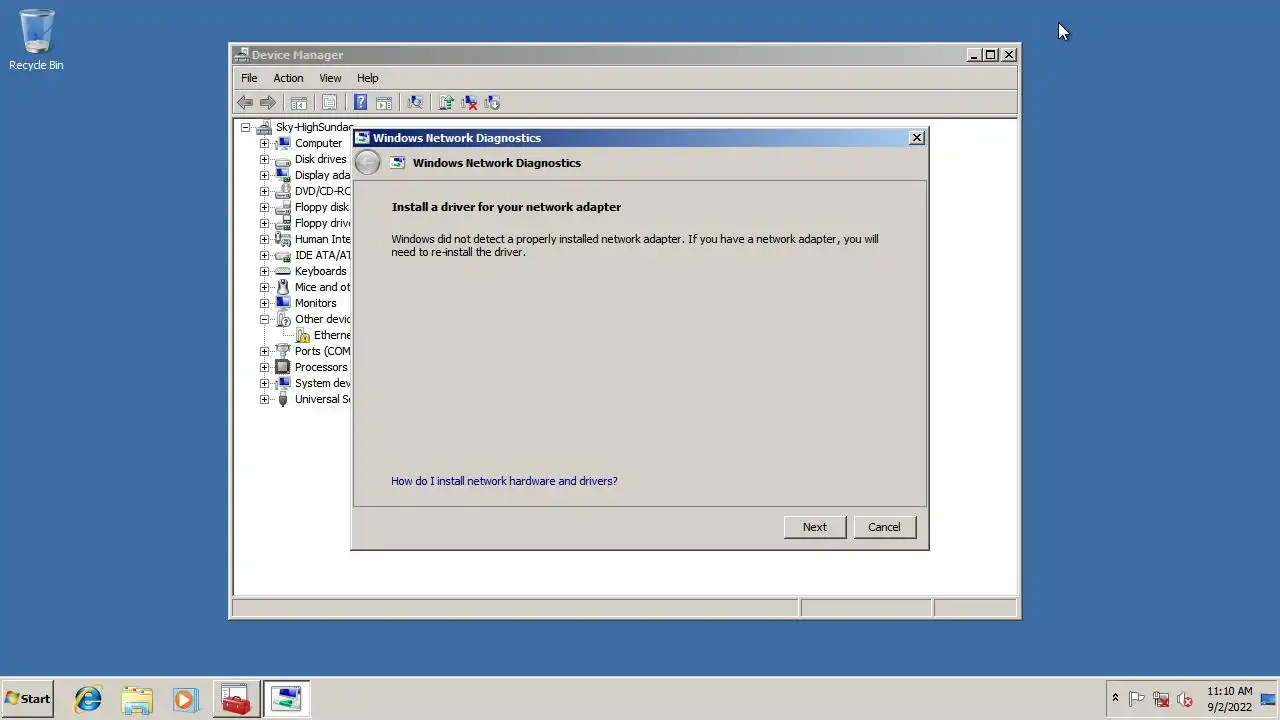The image size is (1280, 720).
Task: Click Update Driver Software toolbar icon
Action: pos(446,102)
